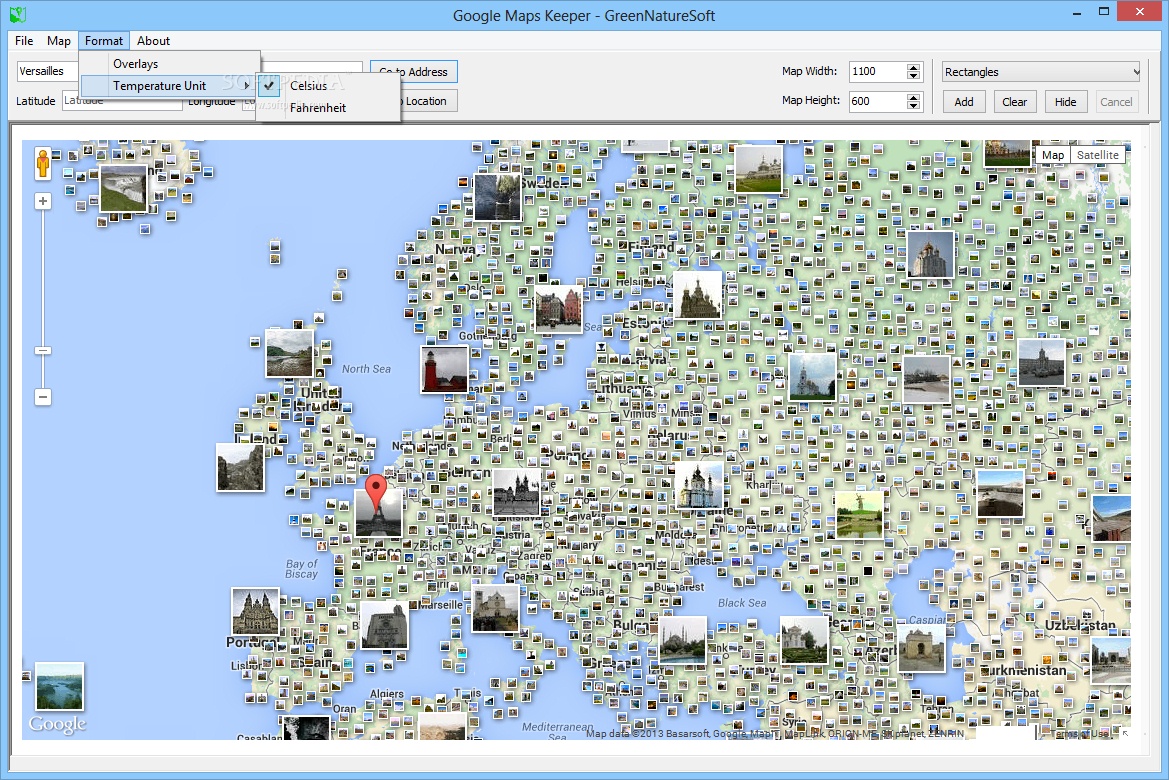This screenshot has height=780, width=1169.
Task: Switch to Map view type
Action: pos(1053,155)
